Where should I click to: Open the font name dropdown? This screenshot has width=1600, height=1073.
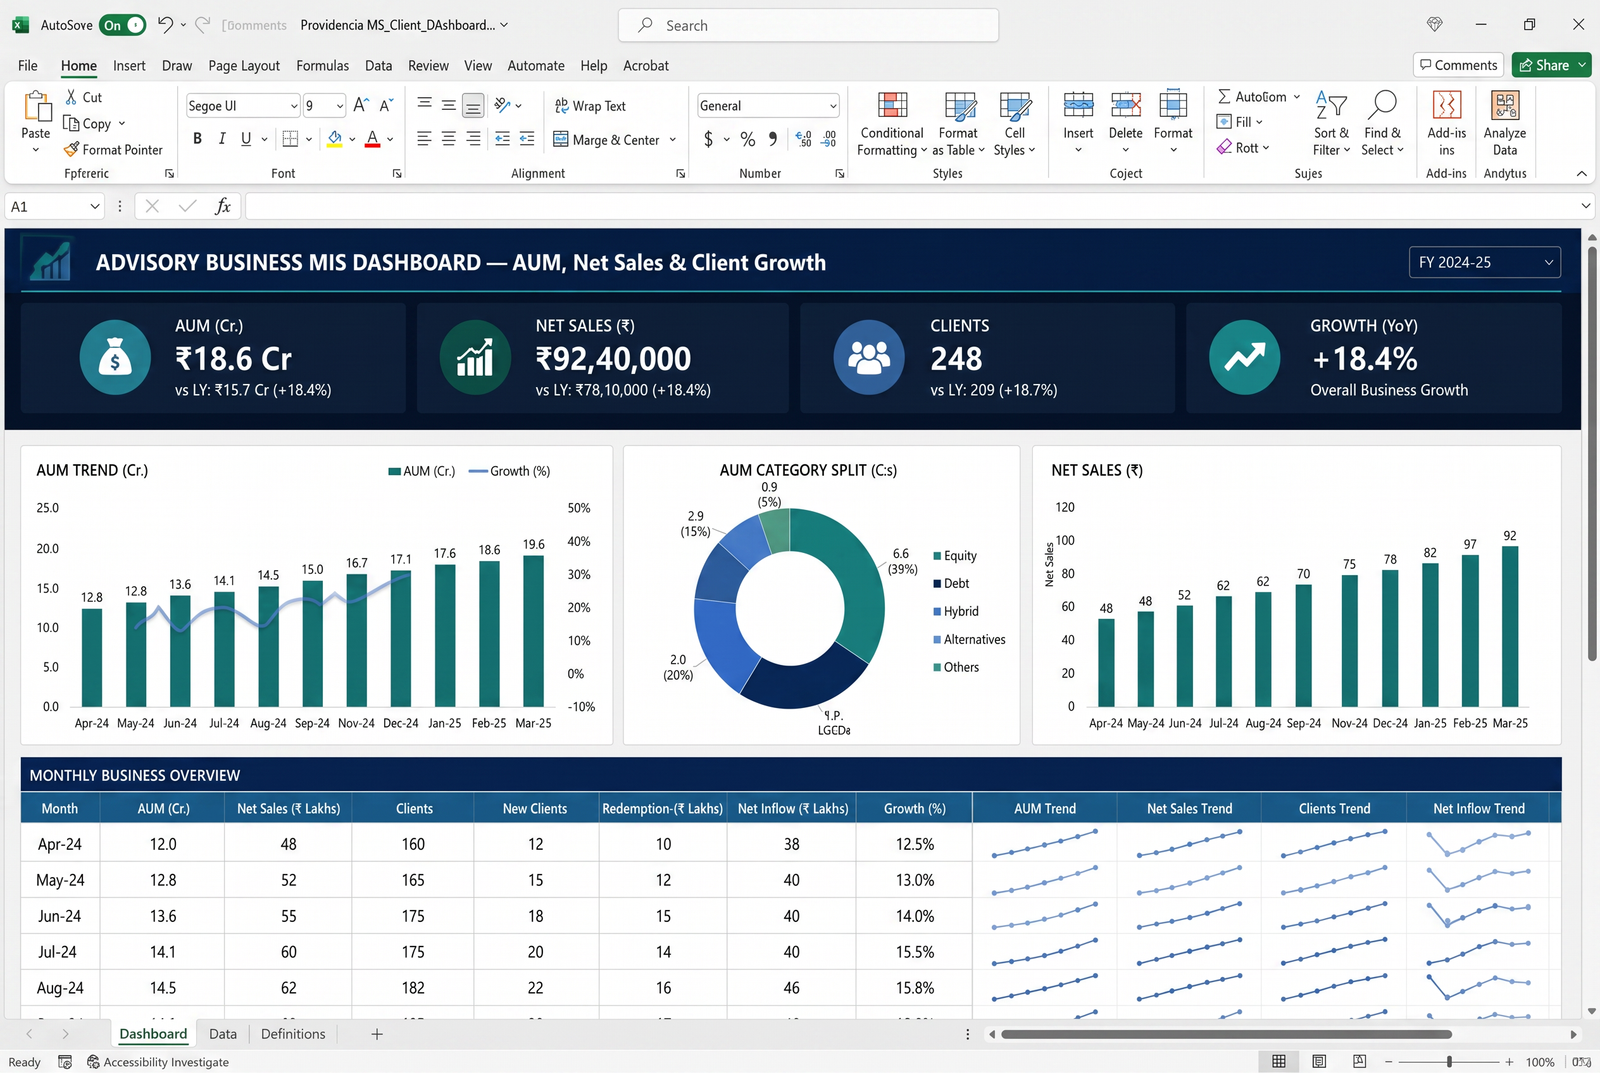(x=294, y=106)
